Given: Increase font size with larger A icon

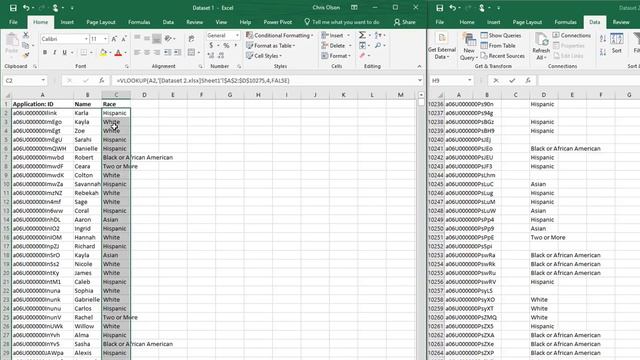Looking at the screenshot, I should tap(114, 39).
